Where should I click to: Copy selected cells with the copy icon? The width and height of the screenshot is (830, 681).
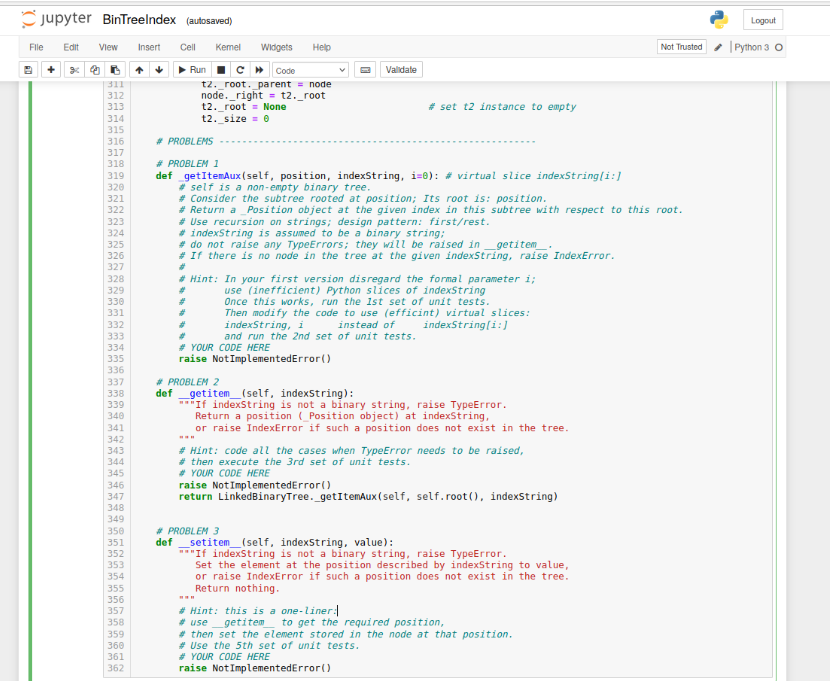pos(95,70)
